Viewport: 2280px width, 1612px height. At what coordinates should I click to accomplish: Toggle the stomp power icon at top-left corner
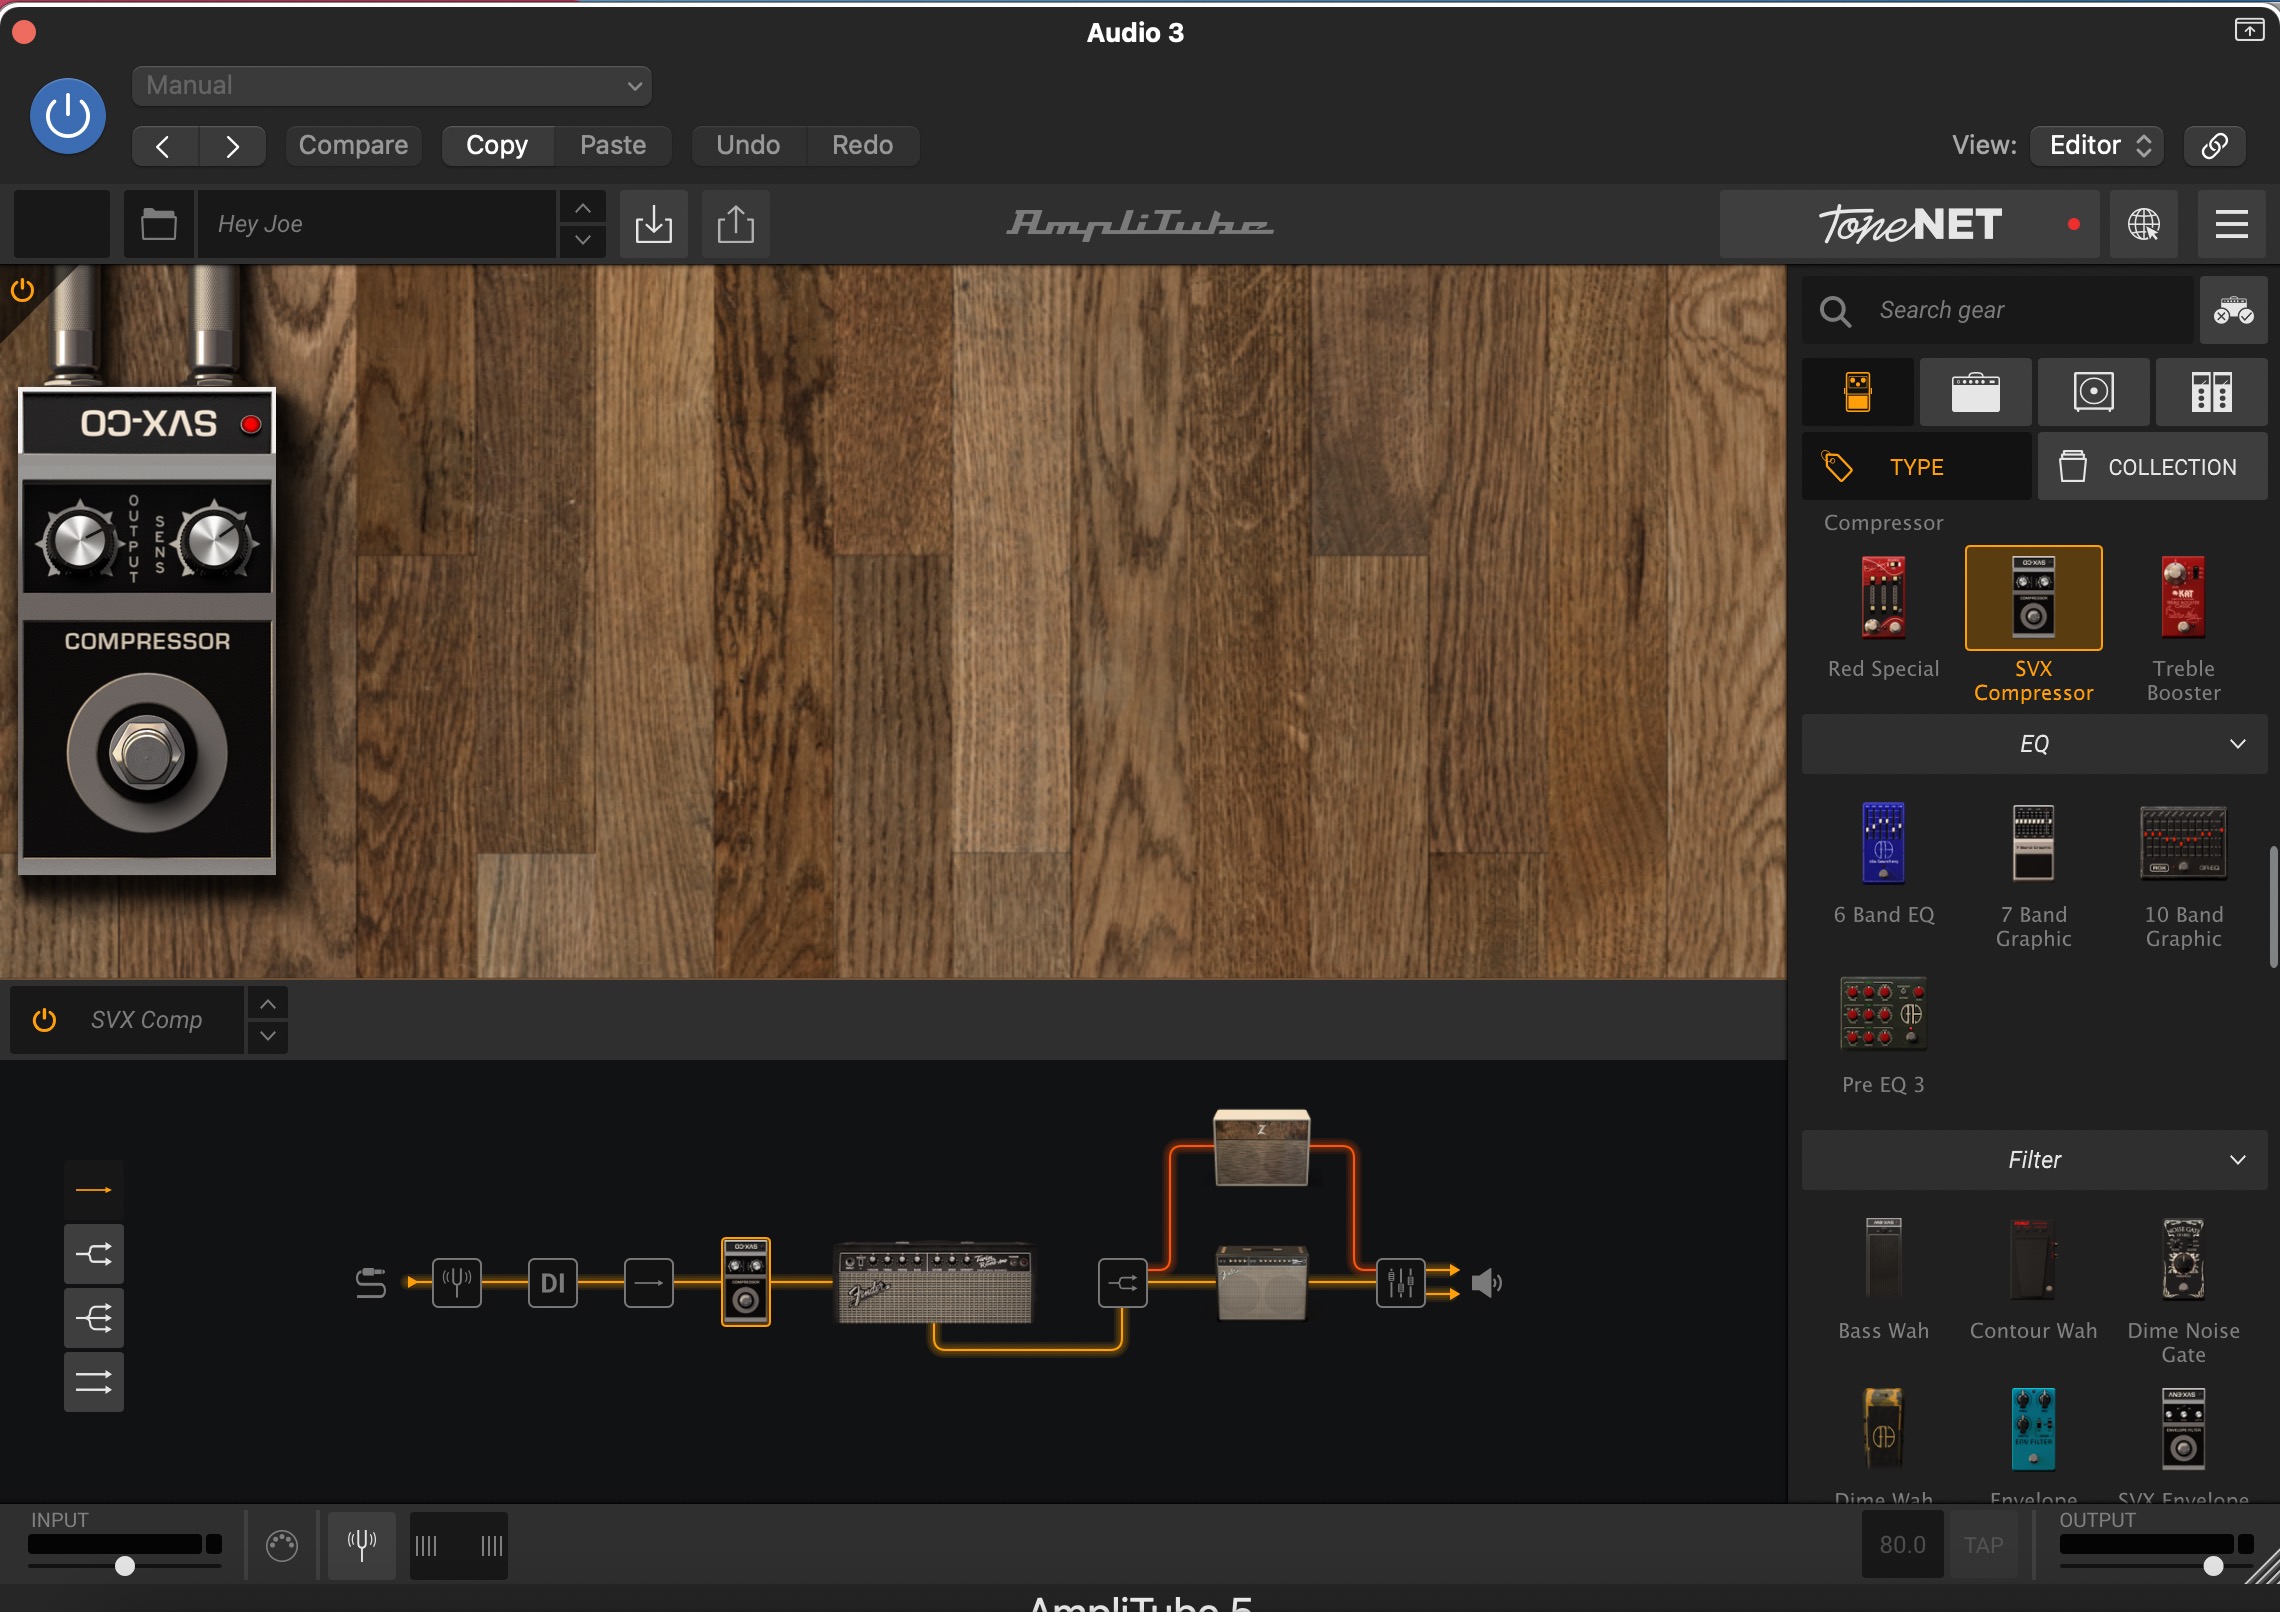tap(22, 291)
